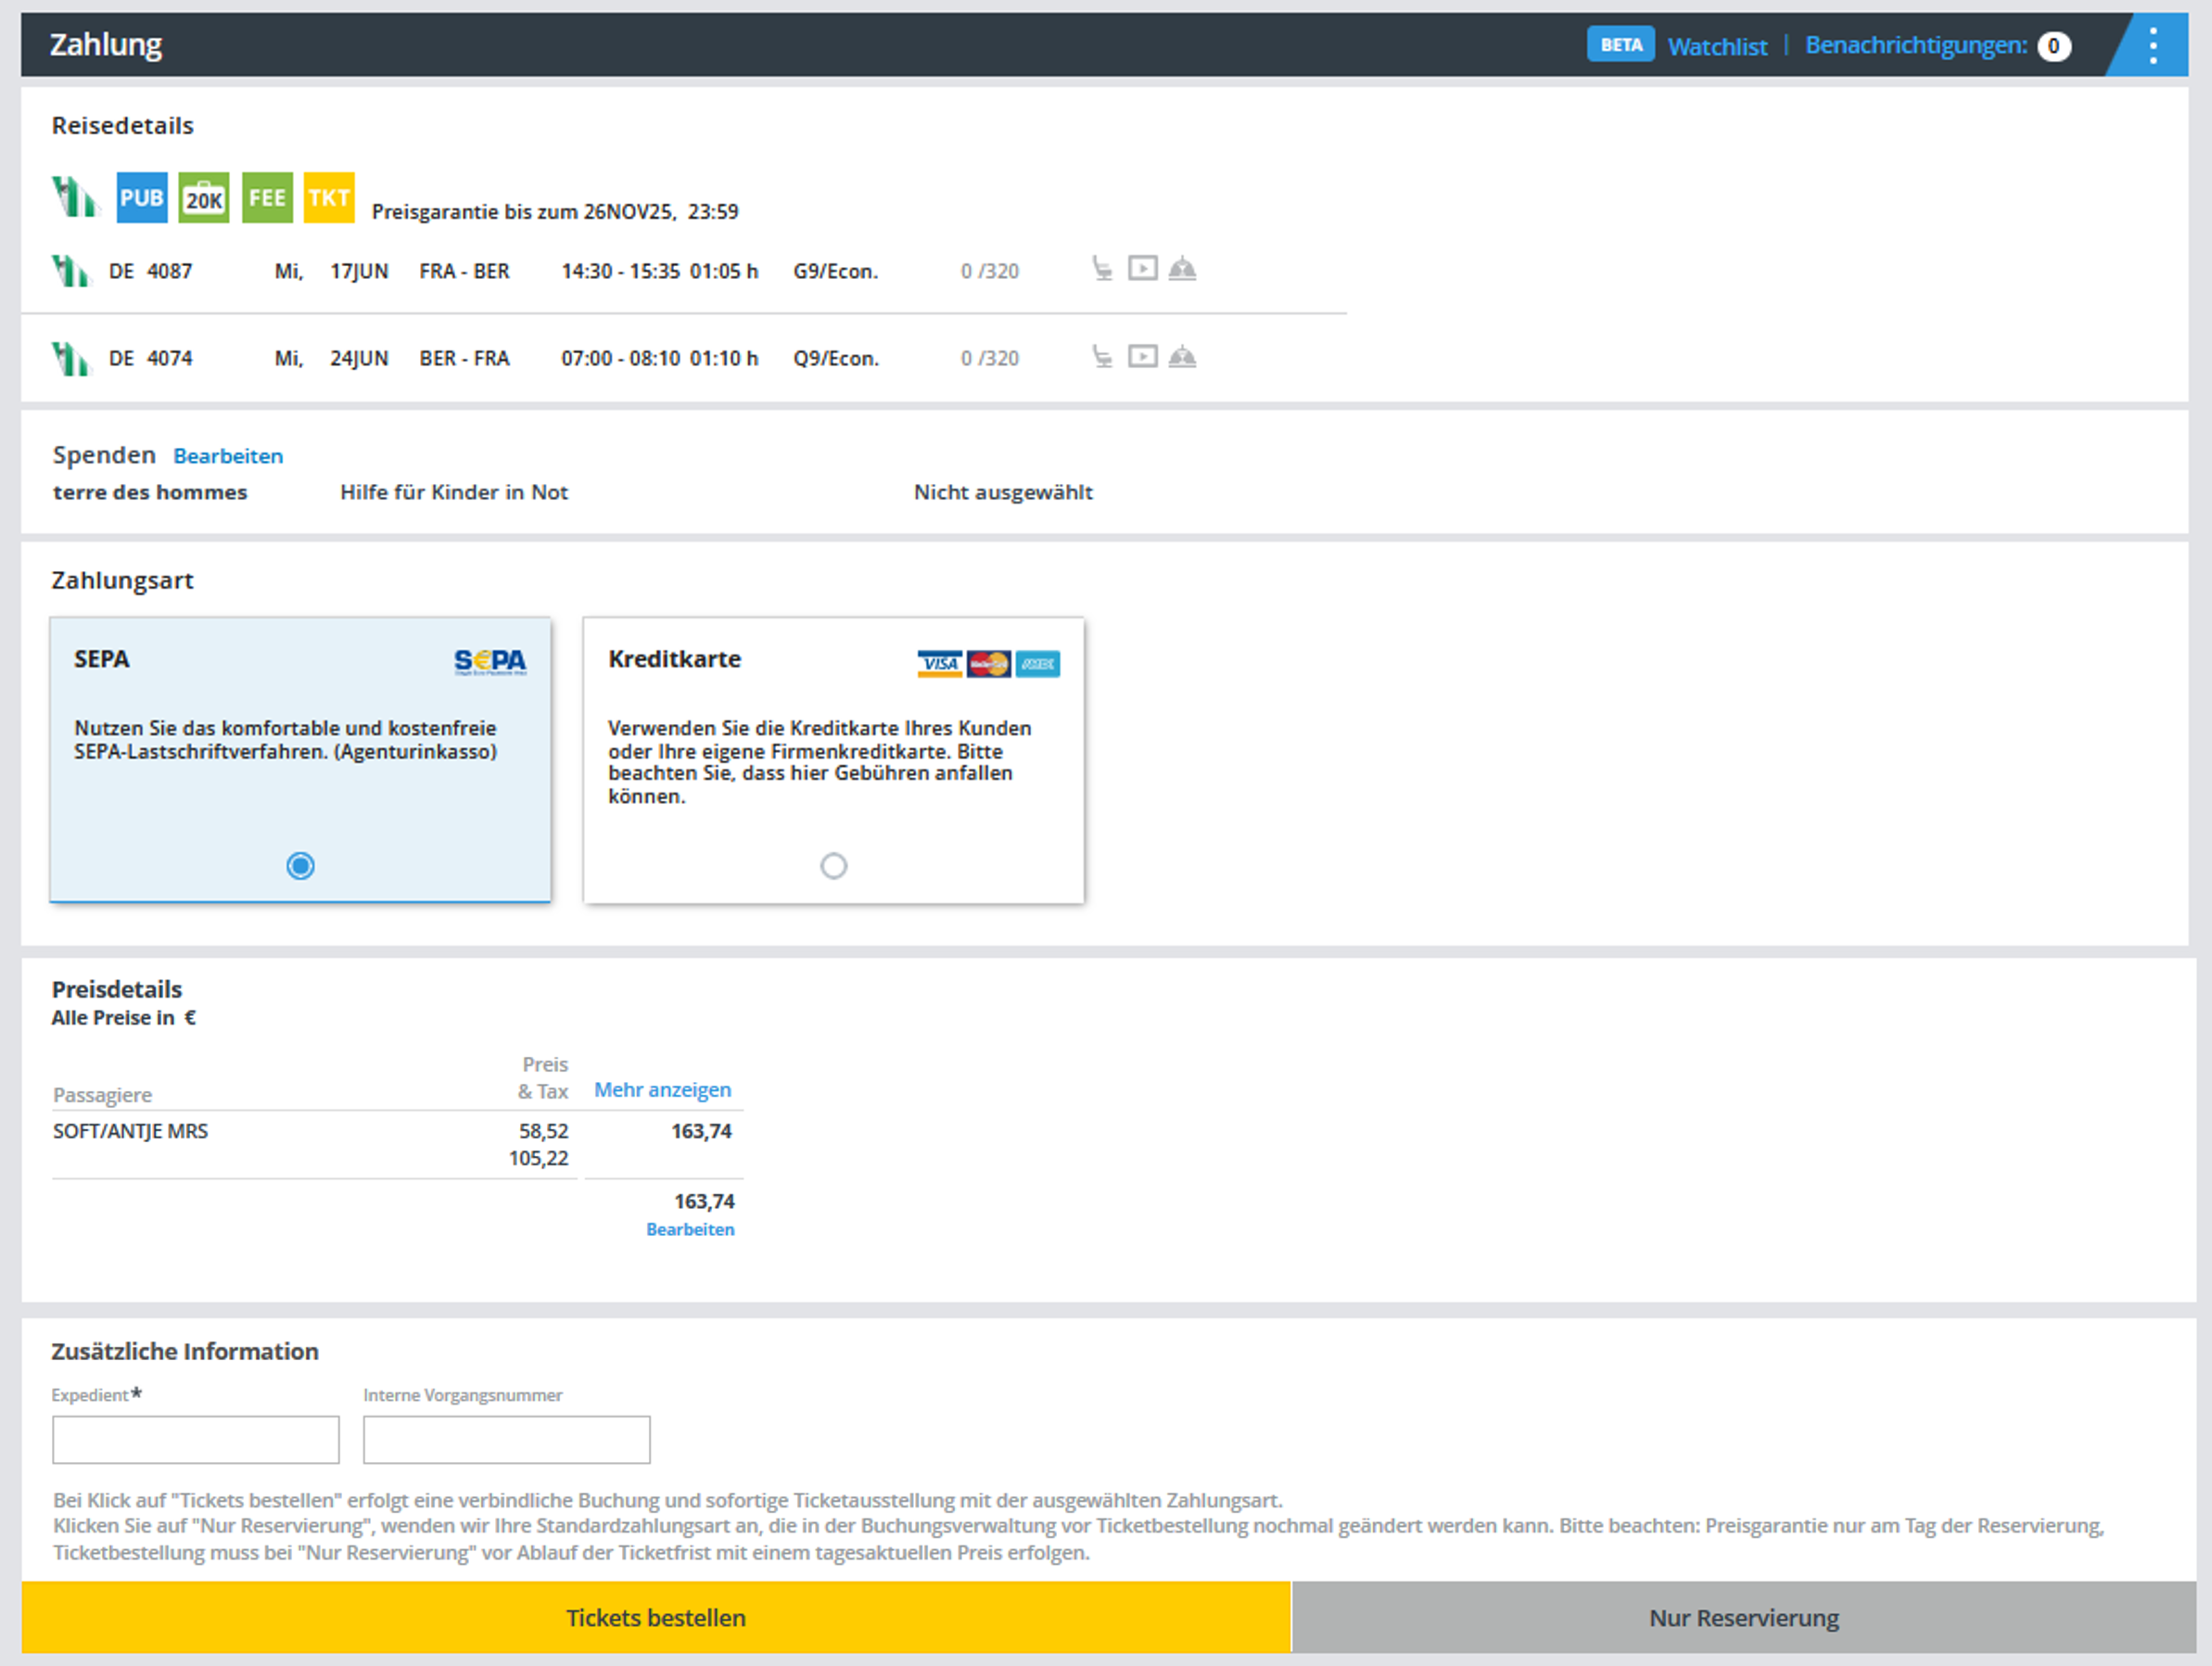This screenshot has height=1666, width=2212.
Task: Select SEPA payment radio button
Action: (x=300, y=865)
